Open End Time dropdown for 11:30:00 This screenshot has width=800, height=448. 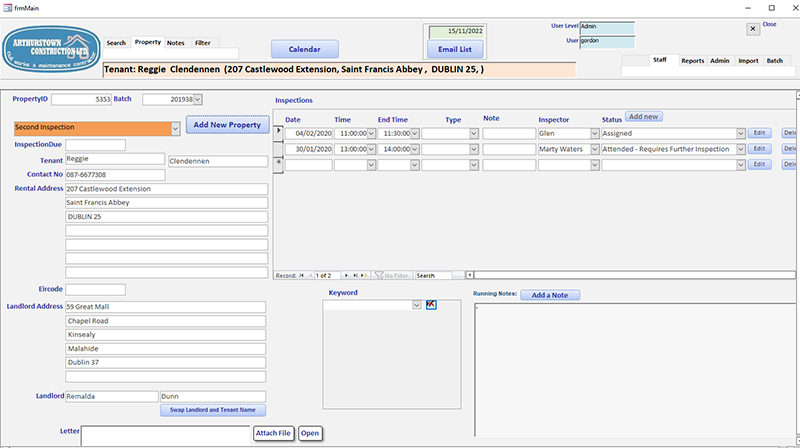(x=415, y=134)
